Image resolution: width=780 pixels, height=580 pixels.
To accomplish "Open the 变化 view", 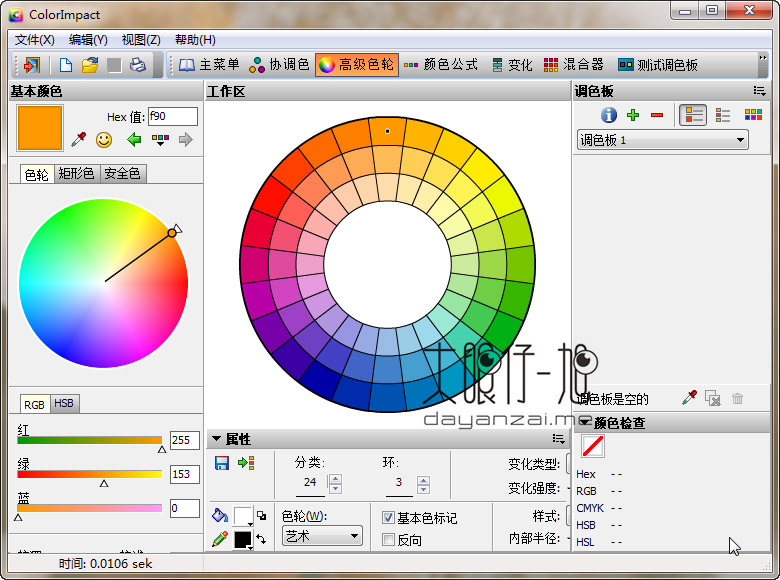I will 512,65.
